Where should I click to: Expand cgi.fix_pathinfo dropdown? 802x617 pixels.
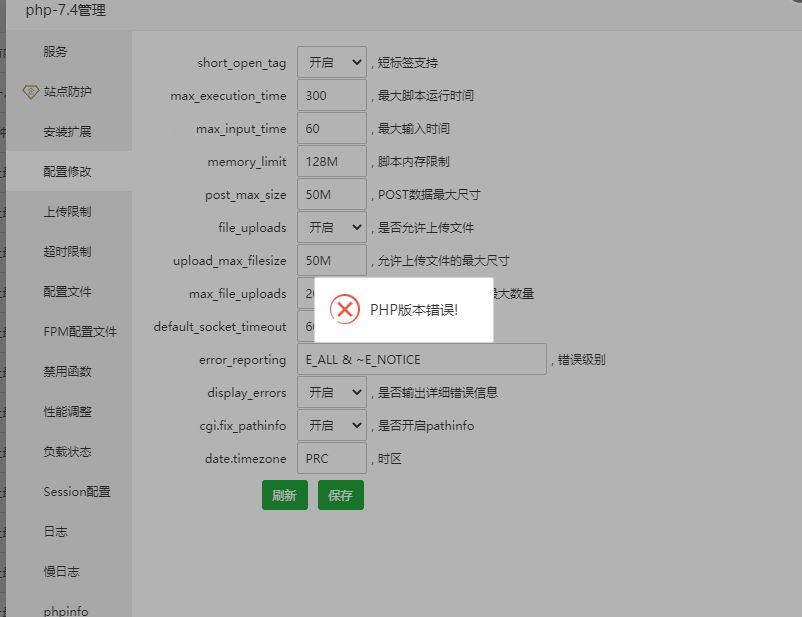[x=332, y=425]
